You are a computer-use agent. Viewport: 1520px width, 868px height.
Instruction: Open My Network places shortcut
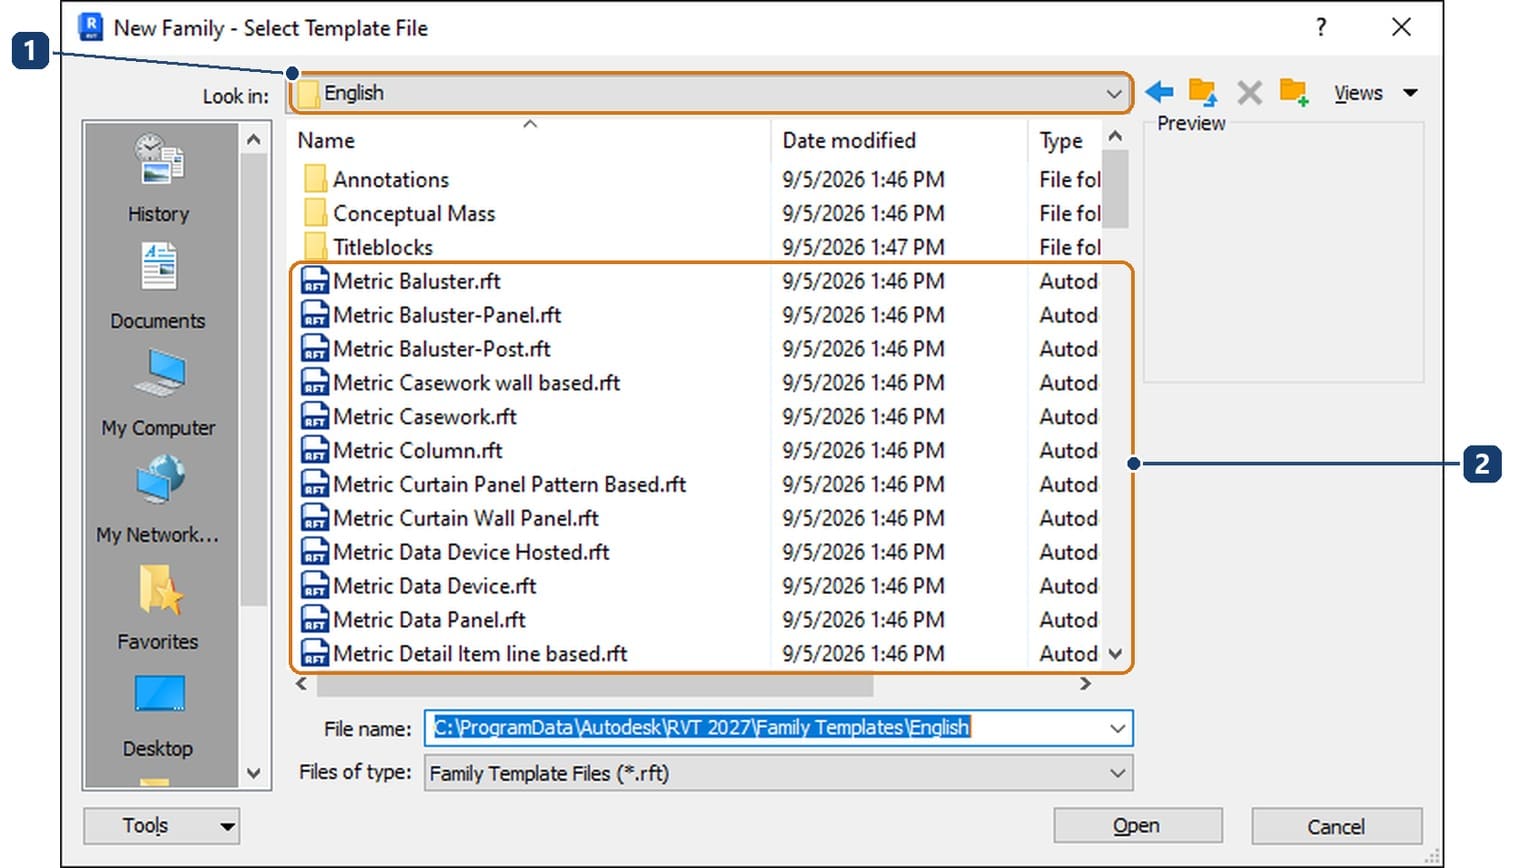coord(159,500)
